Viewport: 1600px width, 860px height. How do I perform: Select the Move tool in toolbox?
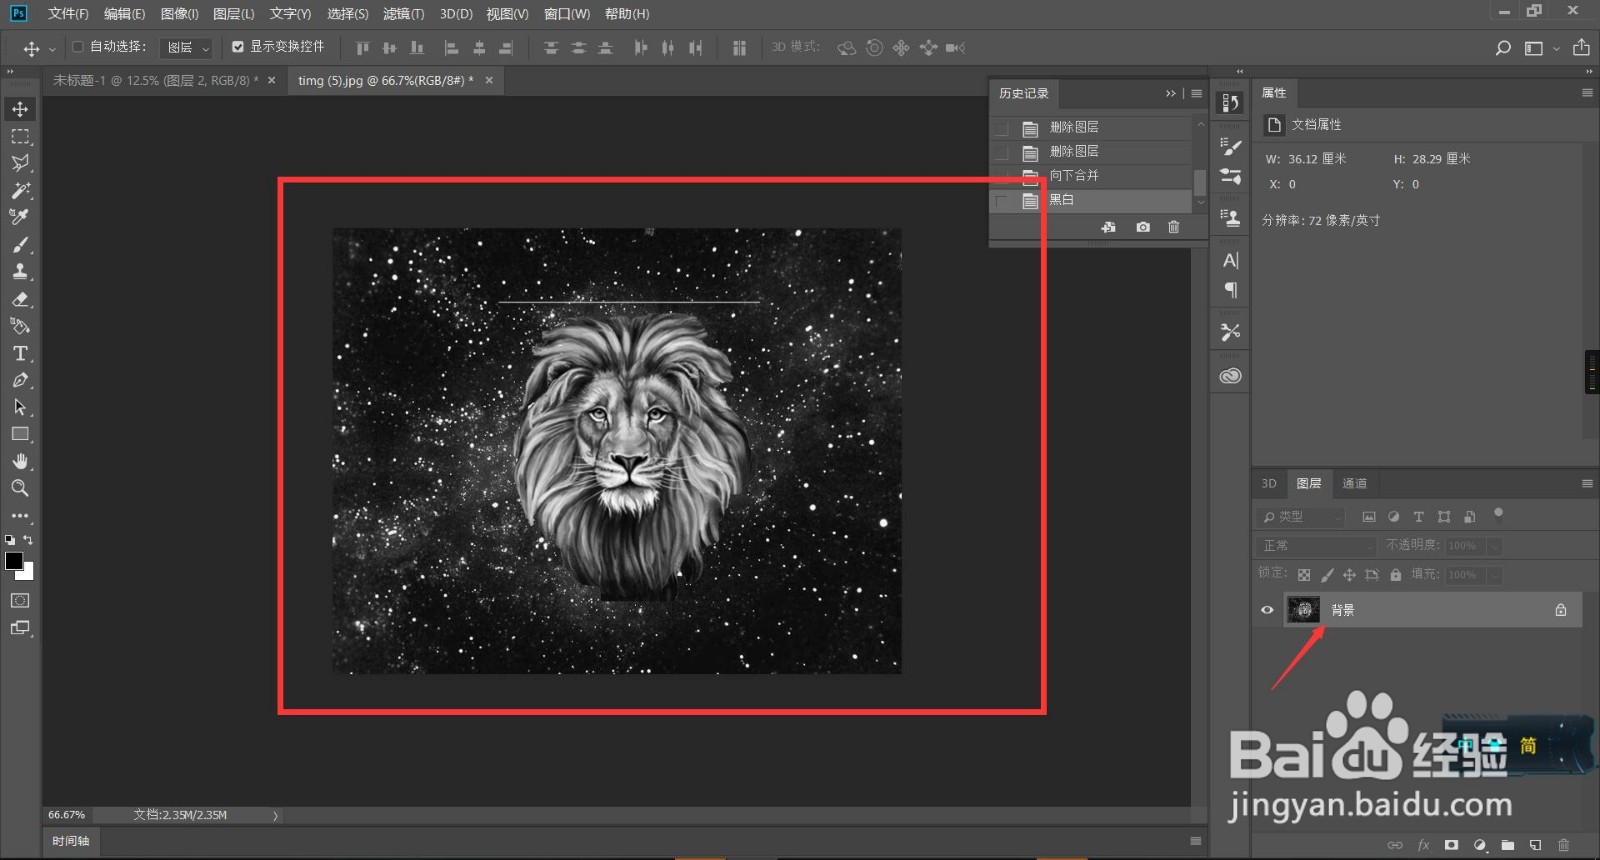point(20,109)
